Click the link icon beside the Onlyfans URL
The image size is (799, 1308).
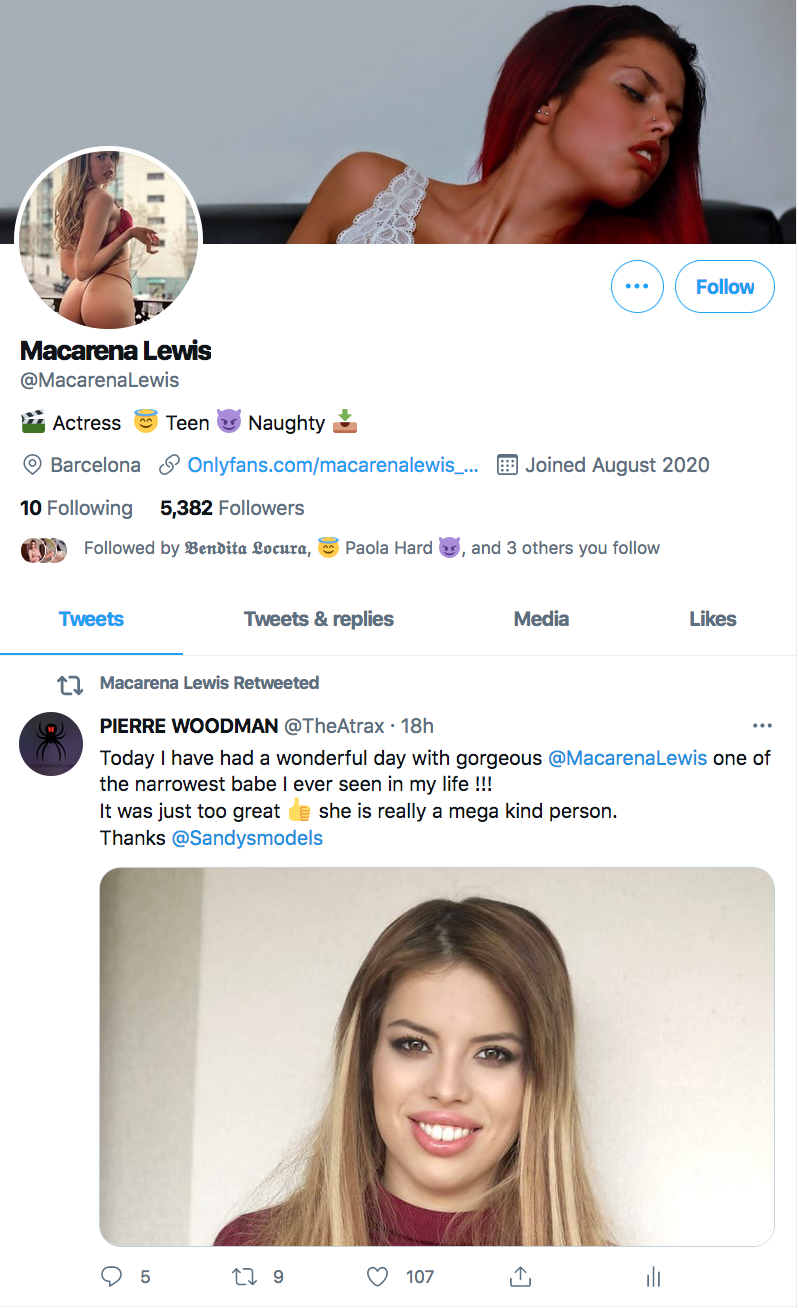[x=170, y=465]
